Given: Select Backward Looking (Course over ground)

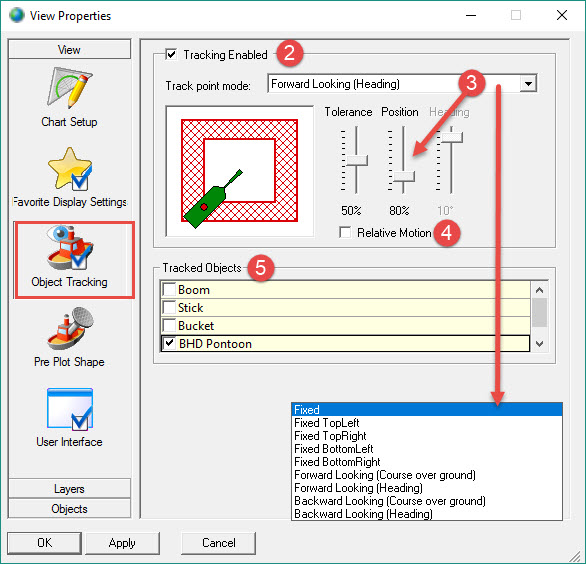Looking at the screenshot, I should (x=427, y=501).
